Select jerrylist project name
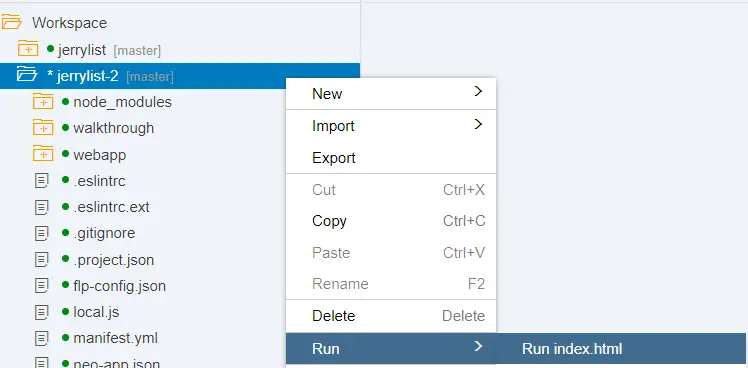The image size is (748, 368). pos(82,50)
